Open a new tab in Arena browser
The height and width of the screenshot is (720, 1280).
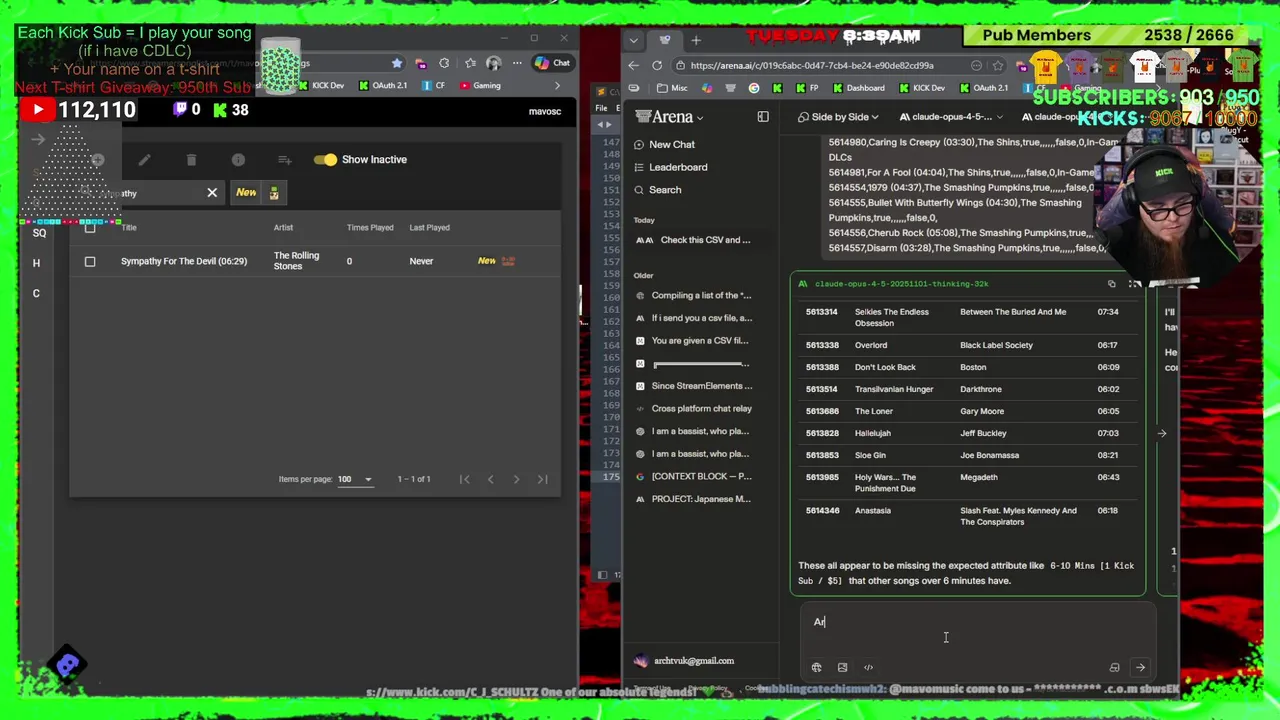coord(696,40)
